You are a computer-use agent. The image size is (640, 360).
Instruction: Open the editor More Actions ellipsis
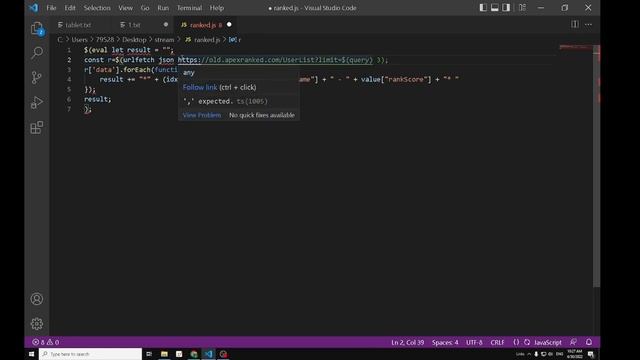[x=588, y=24]
